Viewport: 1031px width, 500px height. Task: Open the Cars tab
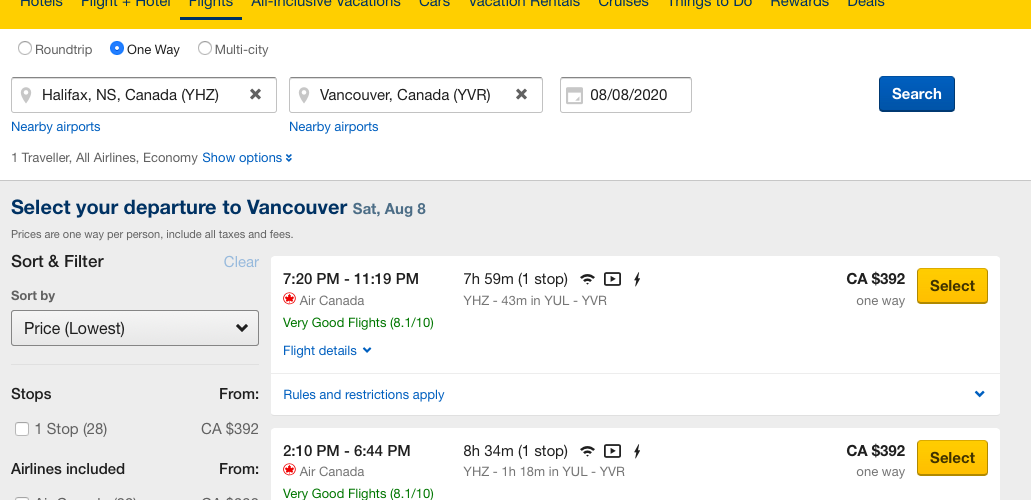click(435, 3)
